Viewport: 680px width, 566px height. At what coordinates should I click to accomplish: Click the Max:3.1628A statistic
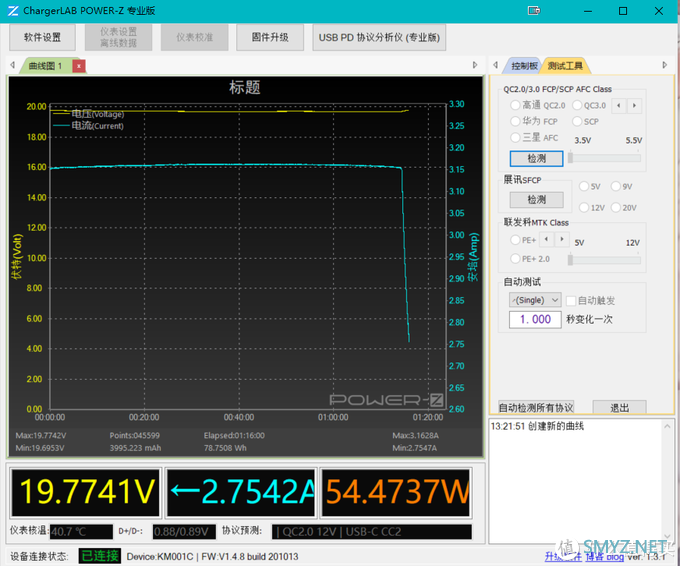pos(415,435)
